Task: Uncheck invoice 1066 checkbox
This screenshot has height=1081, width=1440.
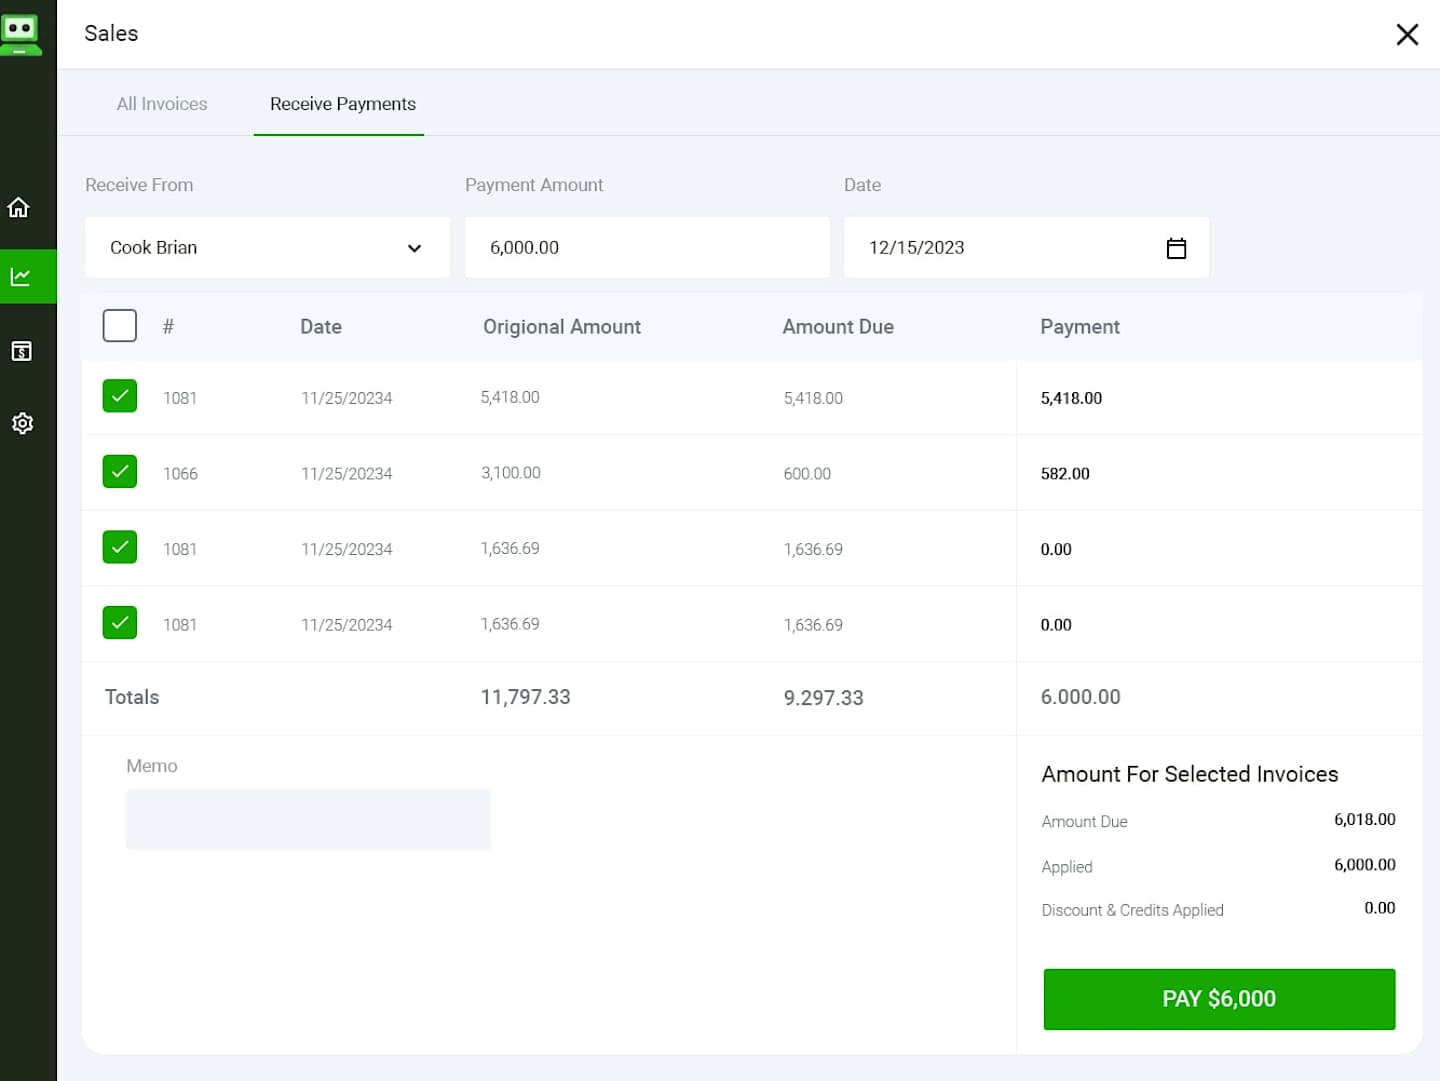Action: pyautogui.click(x=120, y=471)
